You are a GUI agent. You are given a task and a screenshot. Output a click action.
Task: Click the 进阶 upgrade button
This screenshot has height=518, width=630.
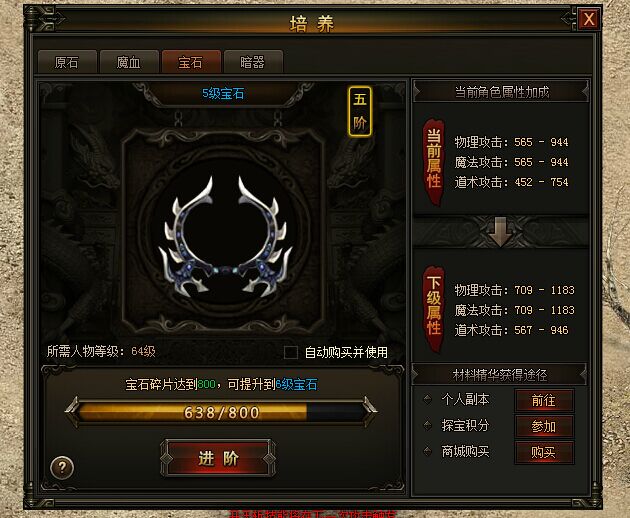[x=218, y=458]
